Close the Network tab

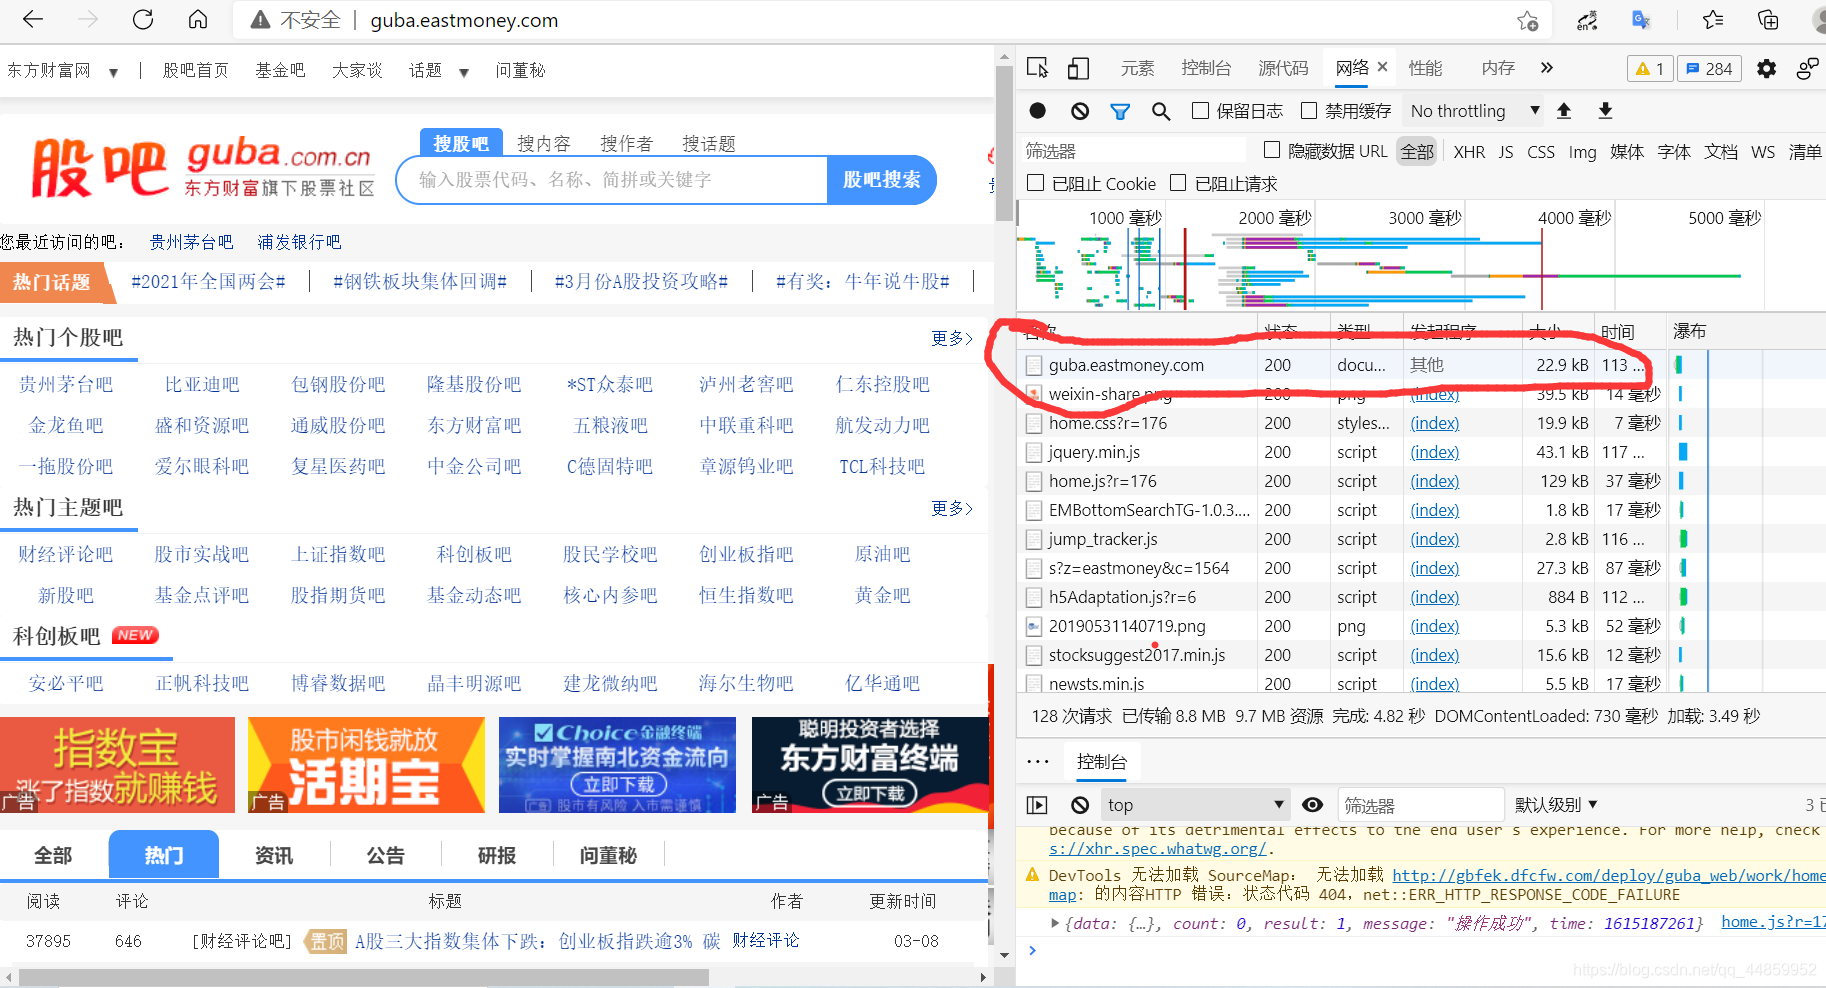click(1382, 67)
